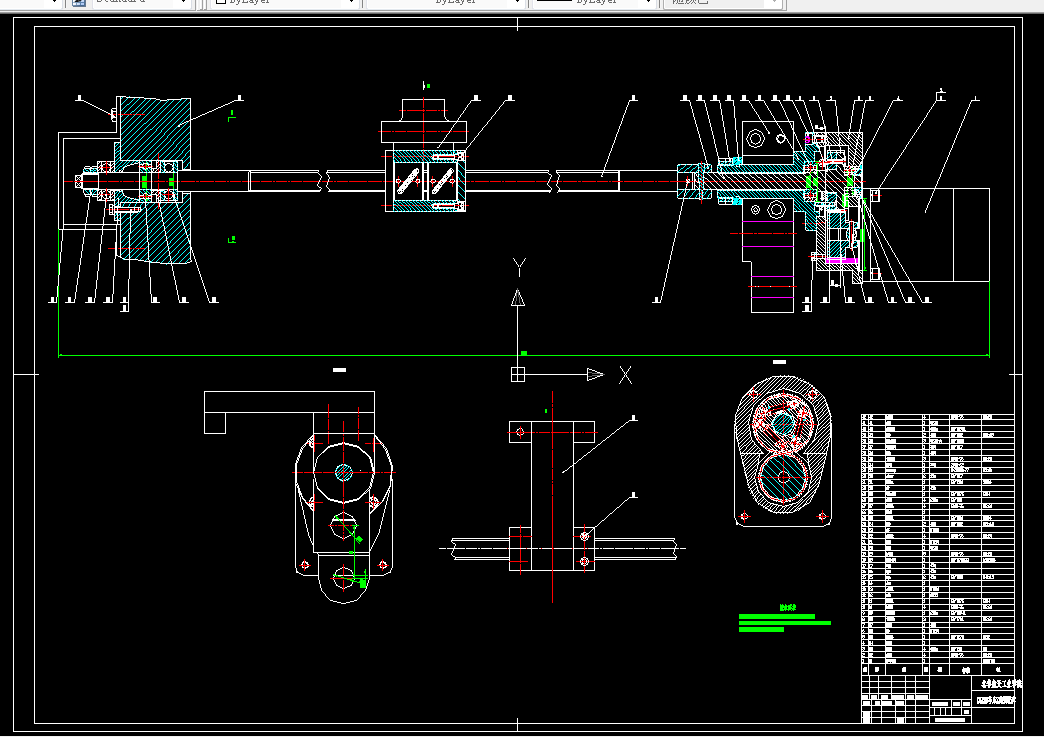
Task: Select the gear cross-section view
Action: (x=783, y=452)
